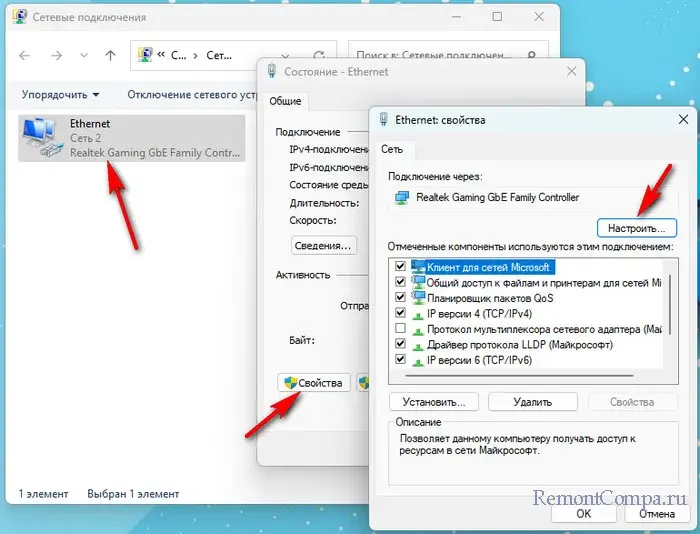The width and height of the screenshot is (700, 534).
Task: Click IP версии 4 protocol icon
Action: pos(418,315)
